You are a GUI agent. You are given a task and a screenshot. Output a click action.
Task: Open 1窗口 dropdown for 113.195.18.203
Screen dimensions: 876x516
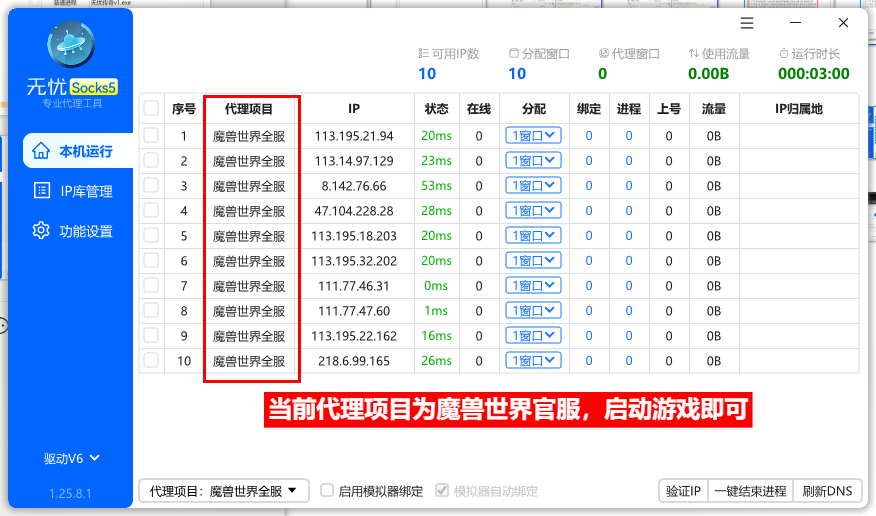pyautogui.click(x=534, y=236)
